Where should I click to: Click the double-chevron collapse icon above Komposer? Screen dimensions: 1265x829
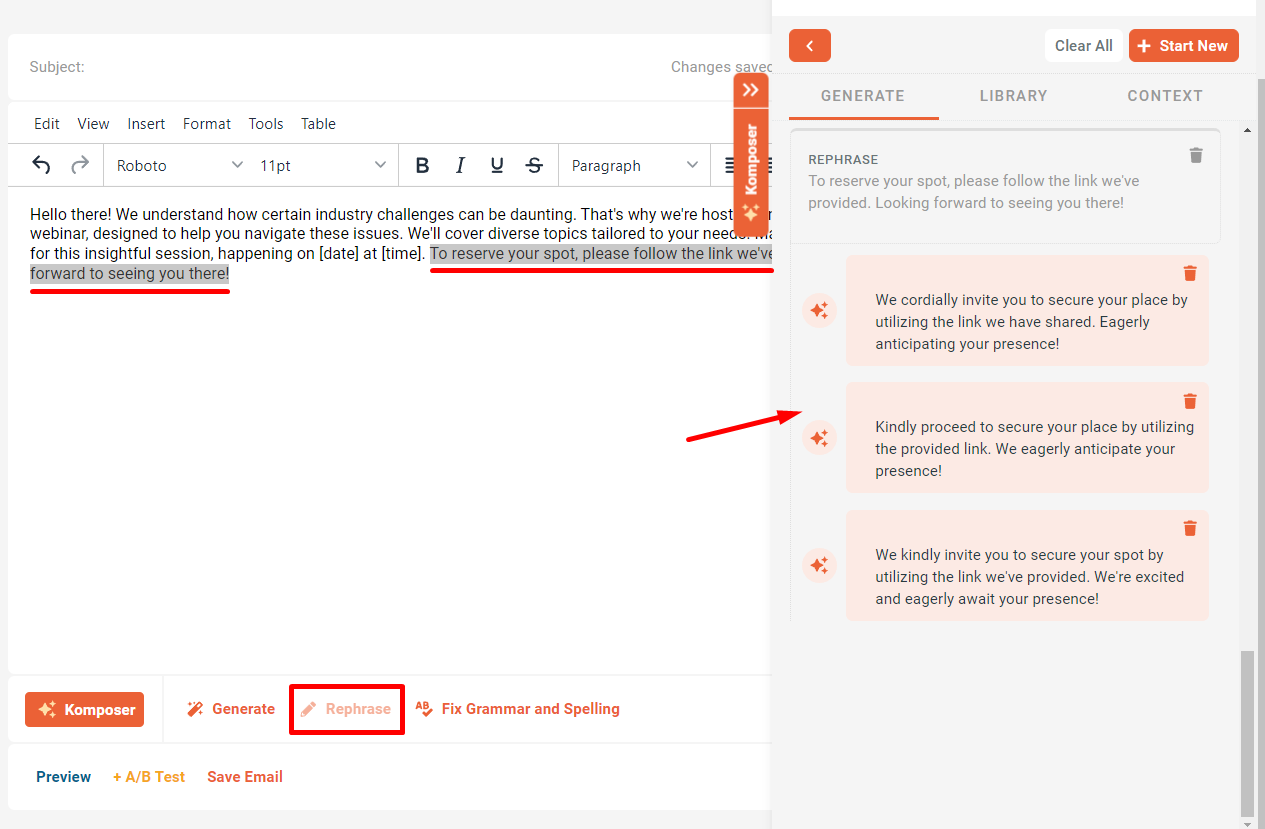click(x=751, y=89)
